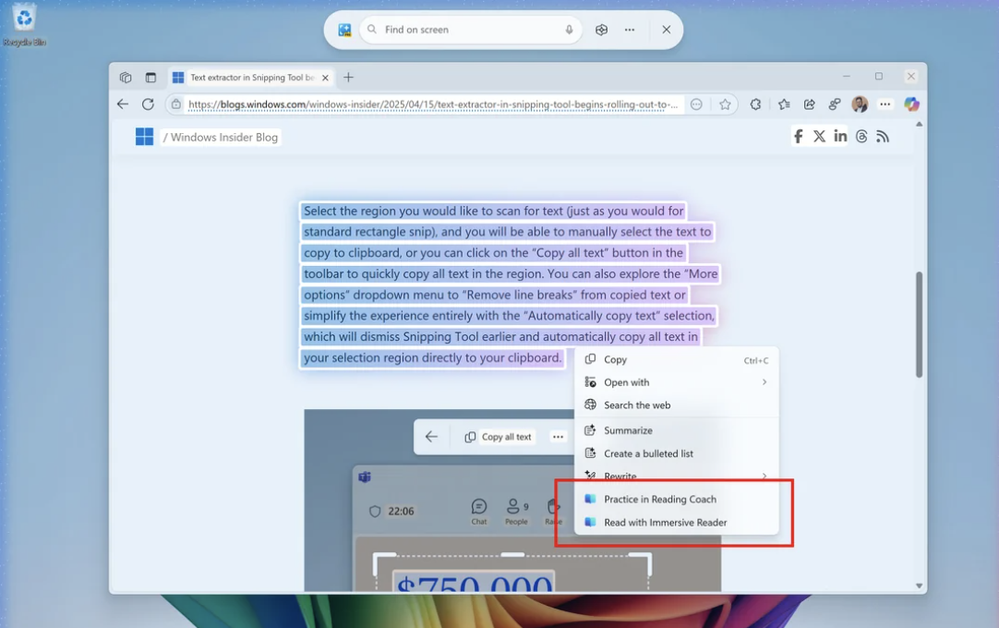This screenshot has height=628, width=999.
Task: Click the scroll up arrow on the page scrollbar
Action: (919, 124)
